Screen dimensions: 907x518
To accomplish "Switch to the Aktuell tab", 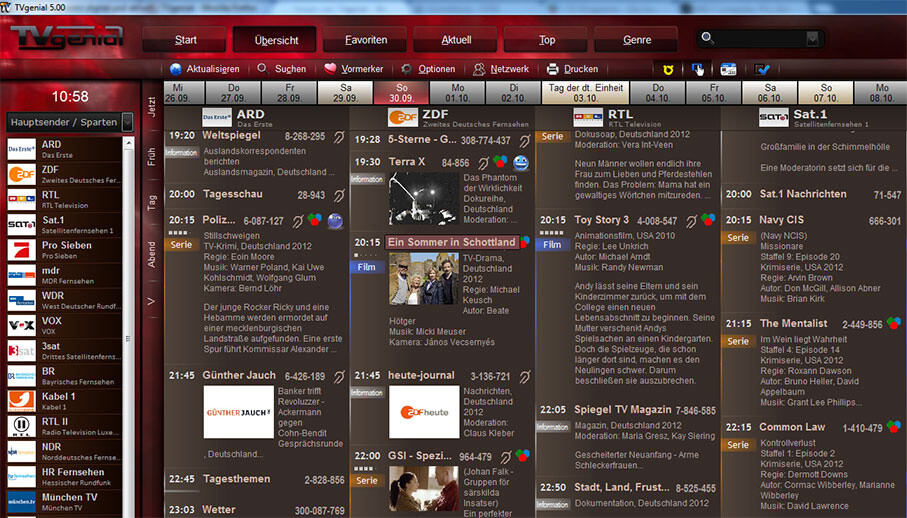I will pyautogui.click(x=456, y=40).
